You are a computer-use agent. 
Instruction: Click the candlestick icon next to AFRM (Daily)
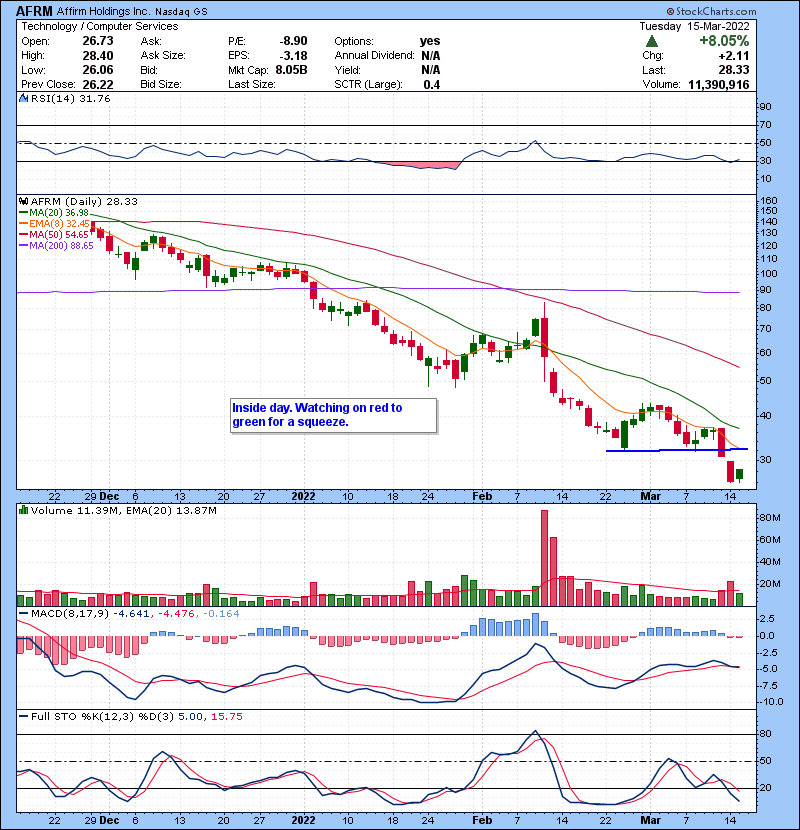(23, 201)
